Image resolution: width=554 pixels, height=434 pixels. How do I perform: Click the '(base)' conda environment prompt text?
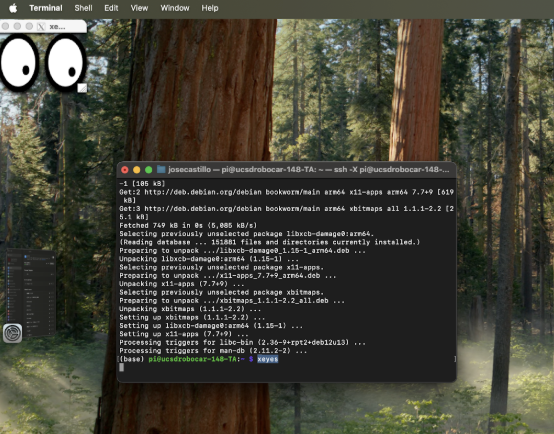[132, 359]
